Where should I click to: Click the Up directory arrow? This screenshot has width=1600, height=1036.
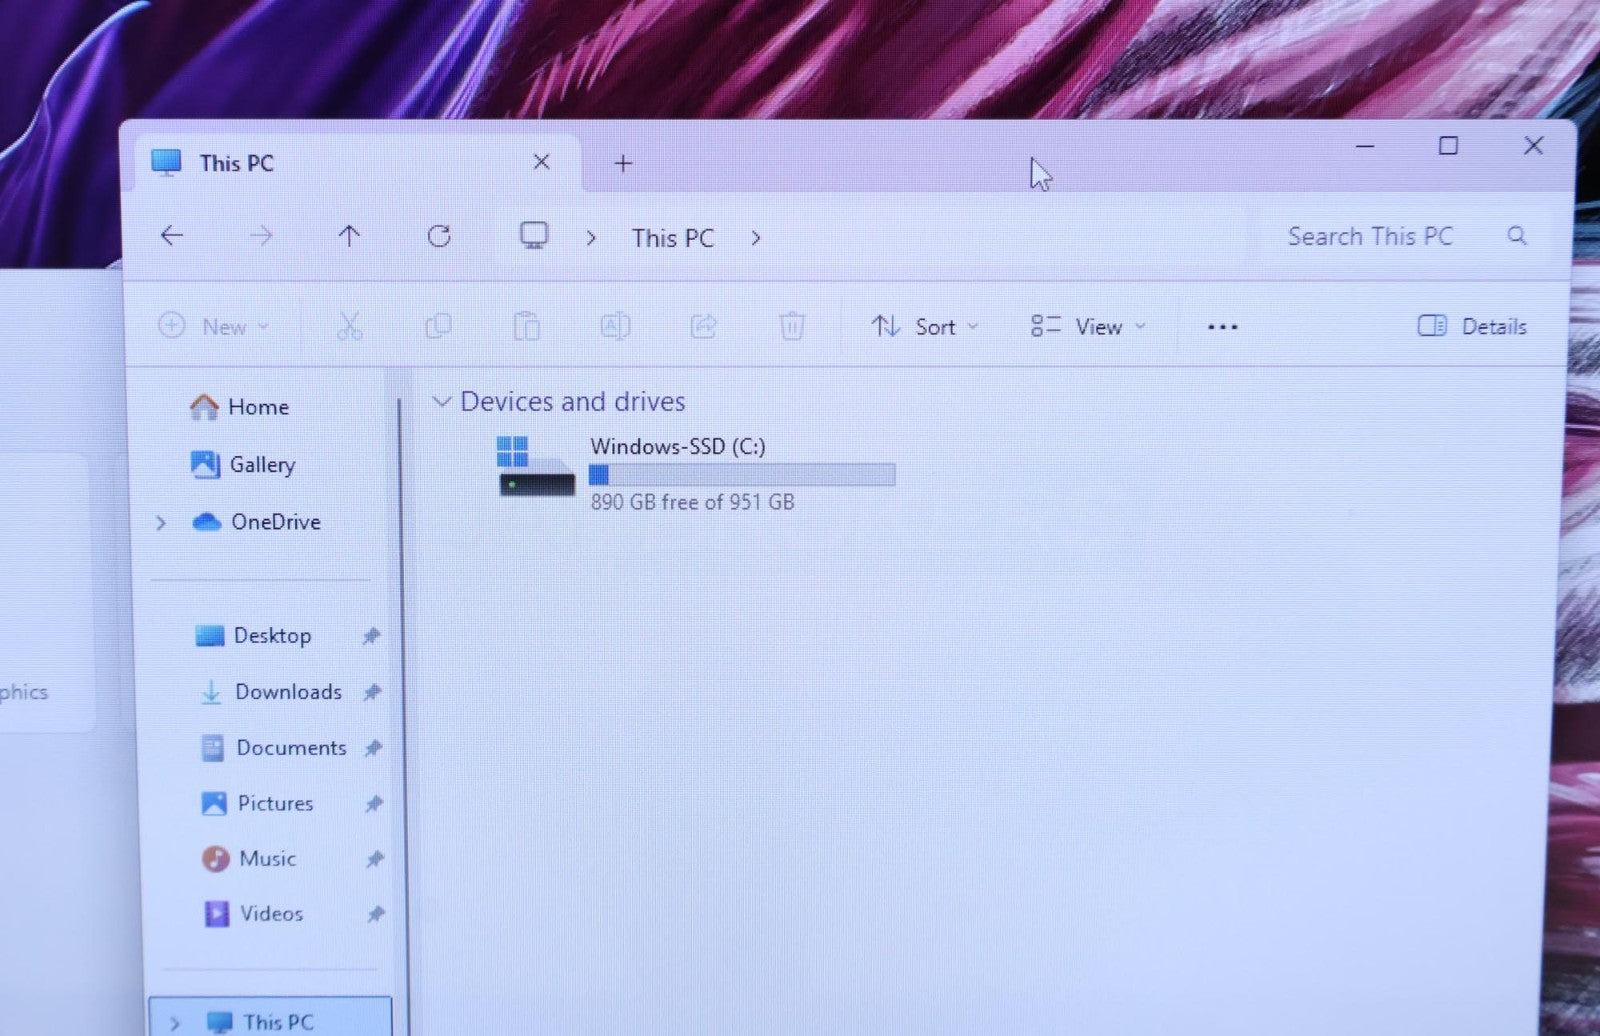pyautogui.click(x=348, y=236)
